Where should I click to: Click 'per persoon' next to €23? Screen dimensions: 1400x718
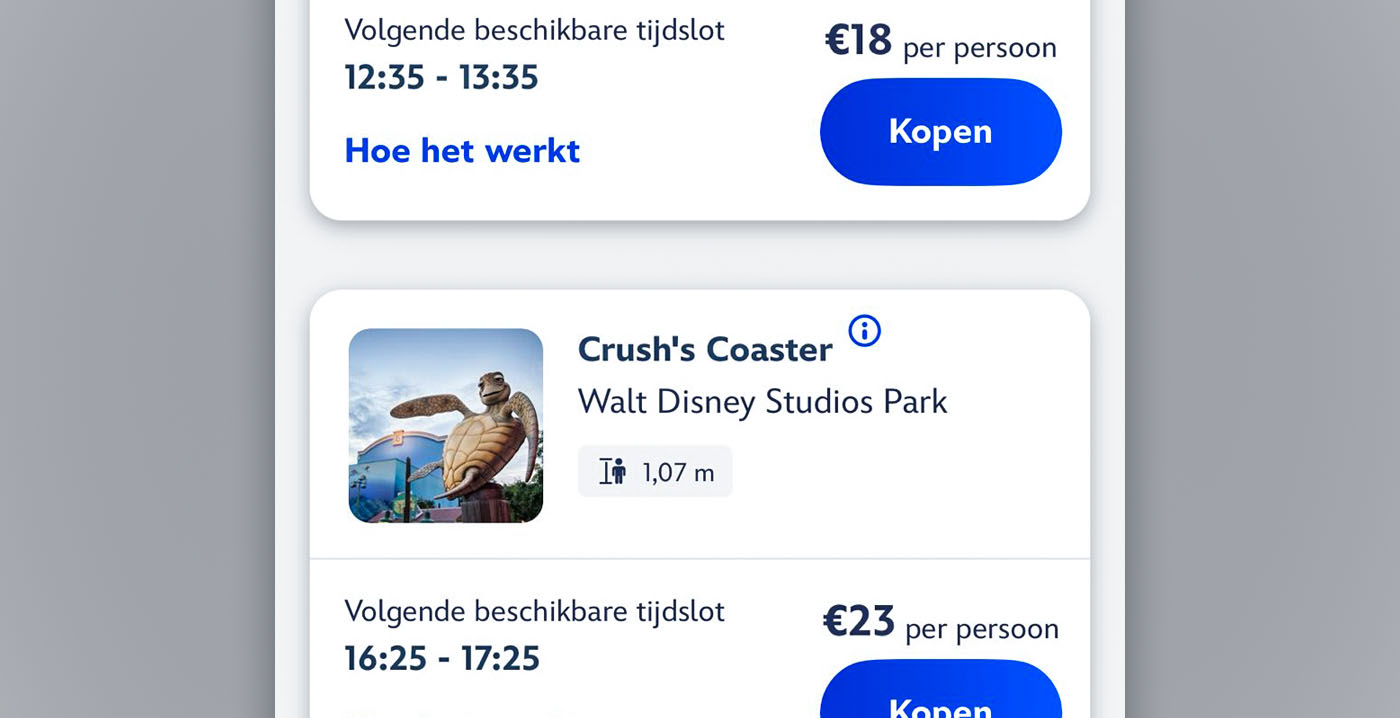(981, 629)
